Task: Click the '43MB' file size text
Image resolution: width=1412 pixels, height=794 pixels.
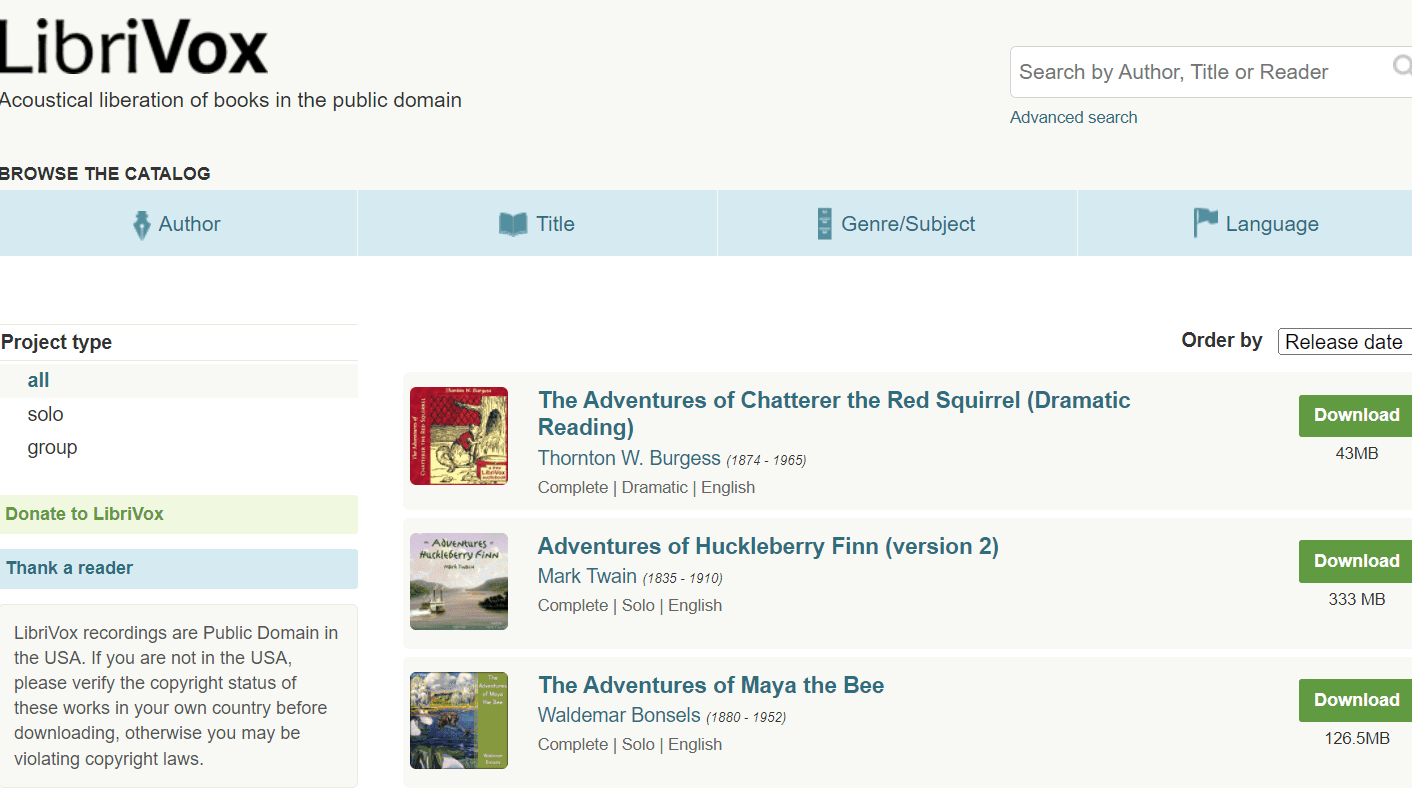Action: point(1357,453)
